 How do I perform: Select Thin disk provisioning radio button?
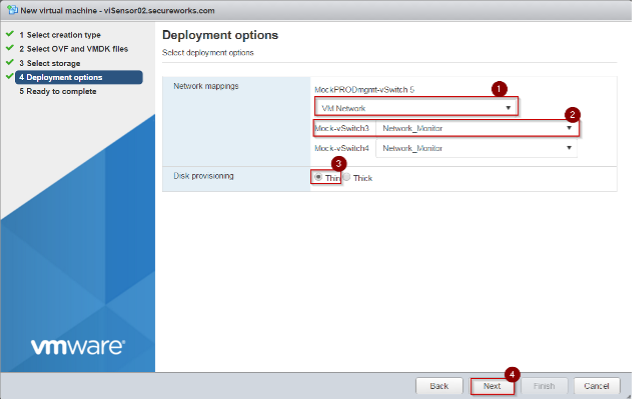(x=319, y=177)
